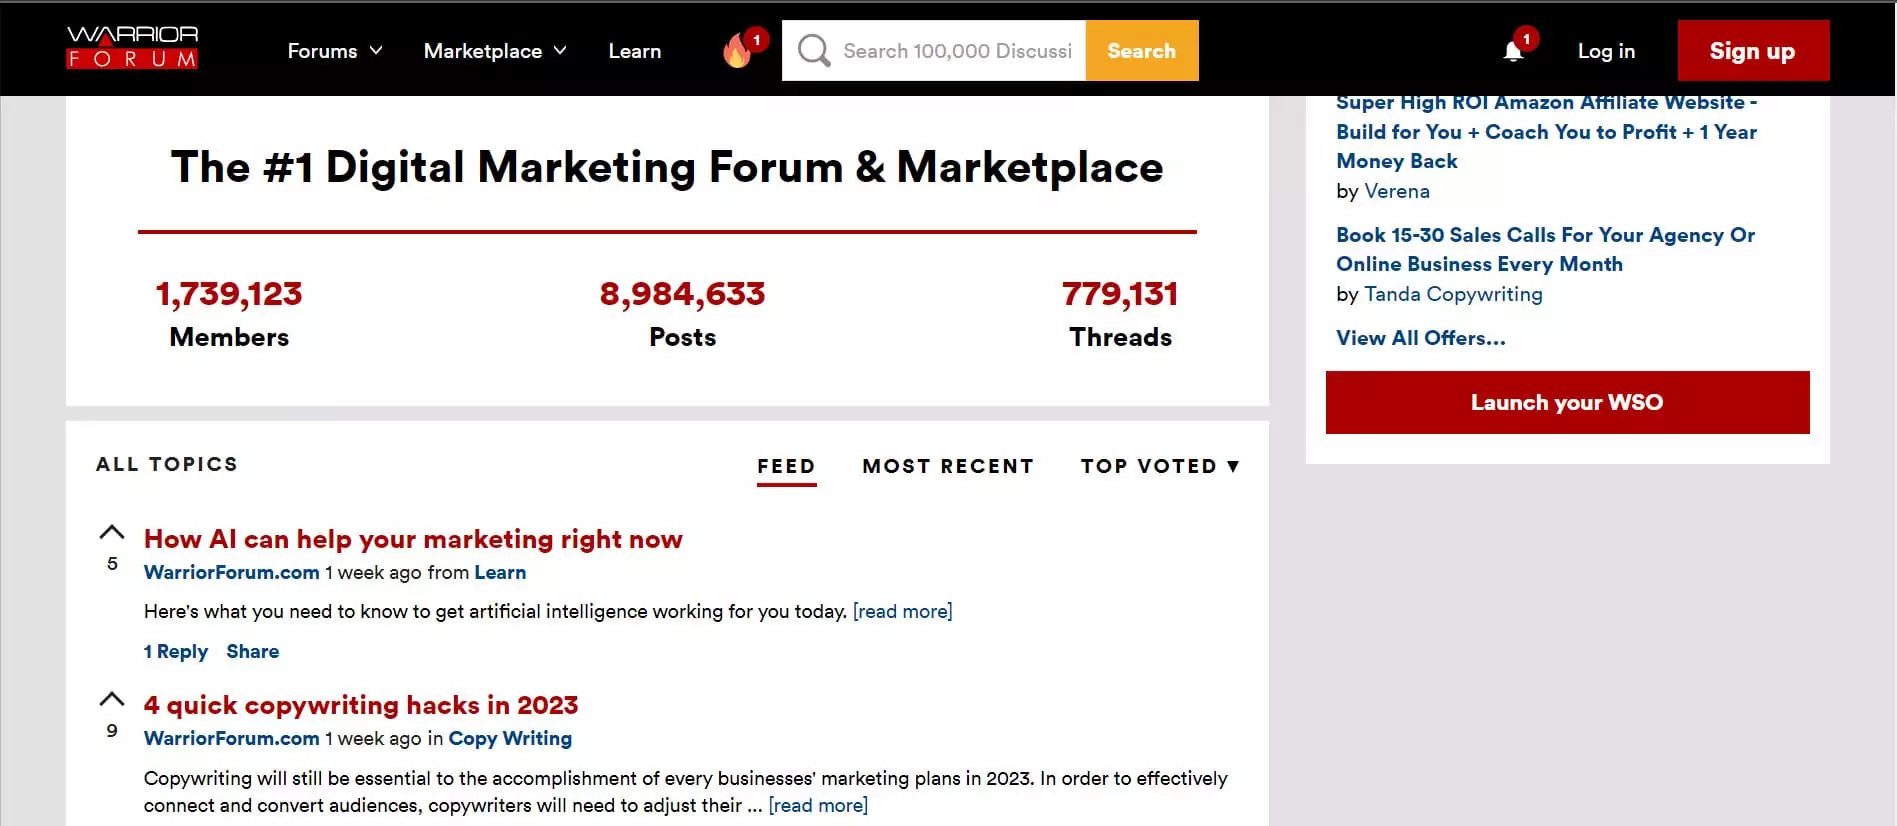Click Log in
Viewport: 1897px width, 826px height.
point(1604,50)
